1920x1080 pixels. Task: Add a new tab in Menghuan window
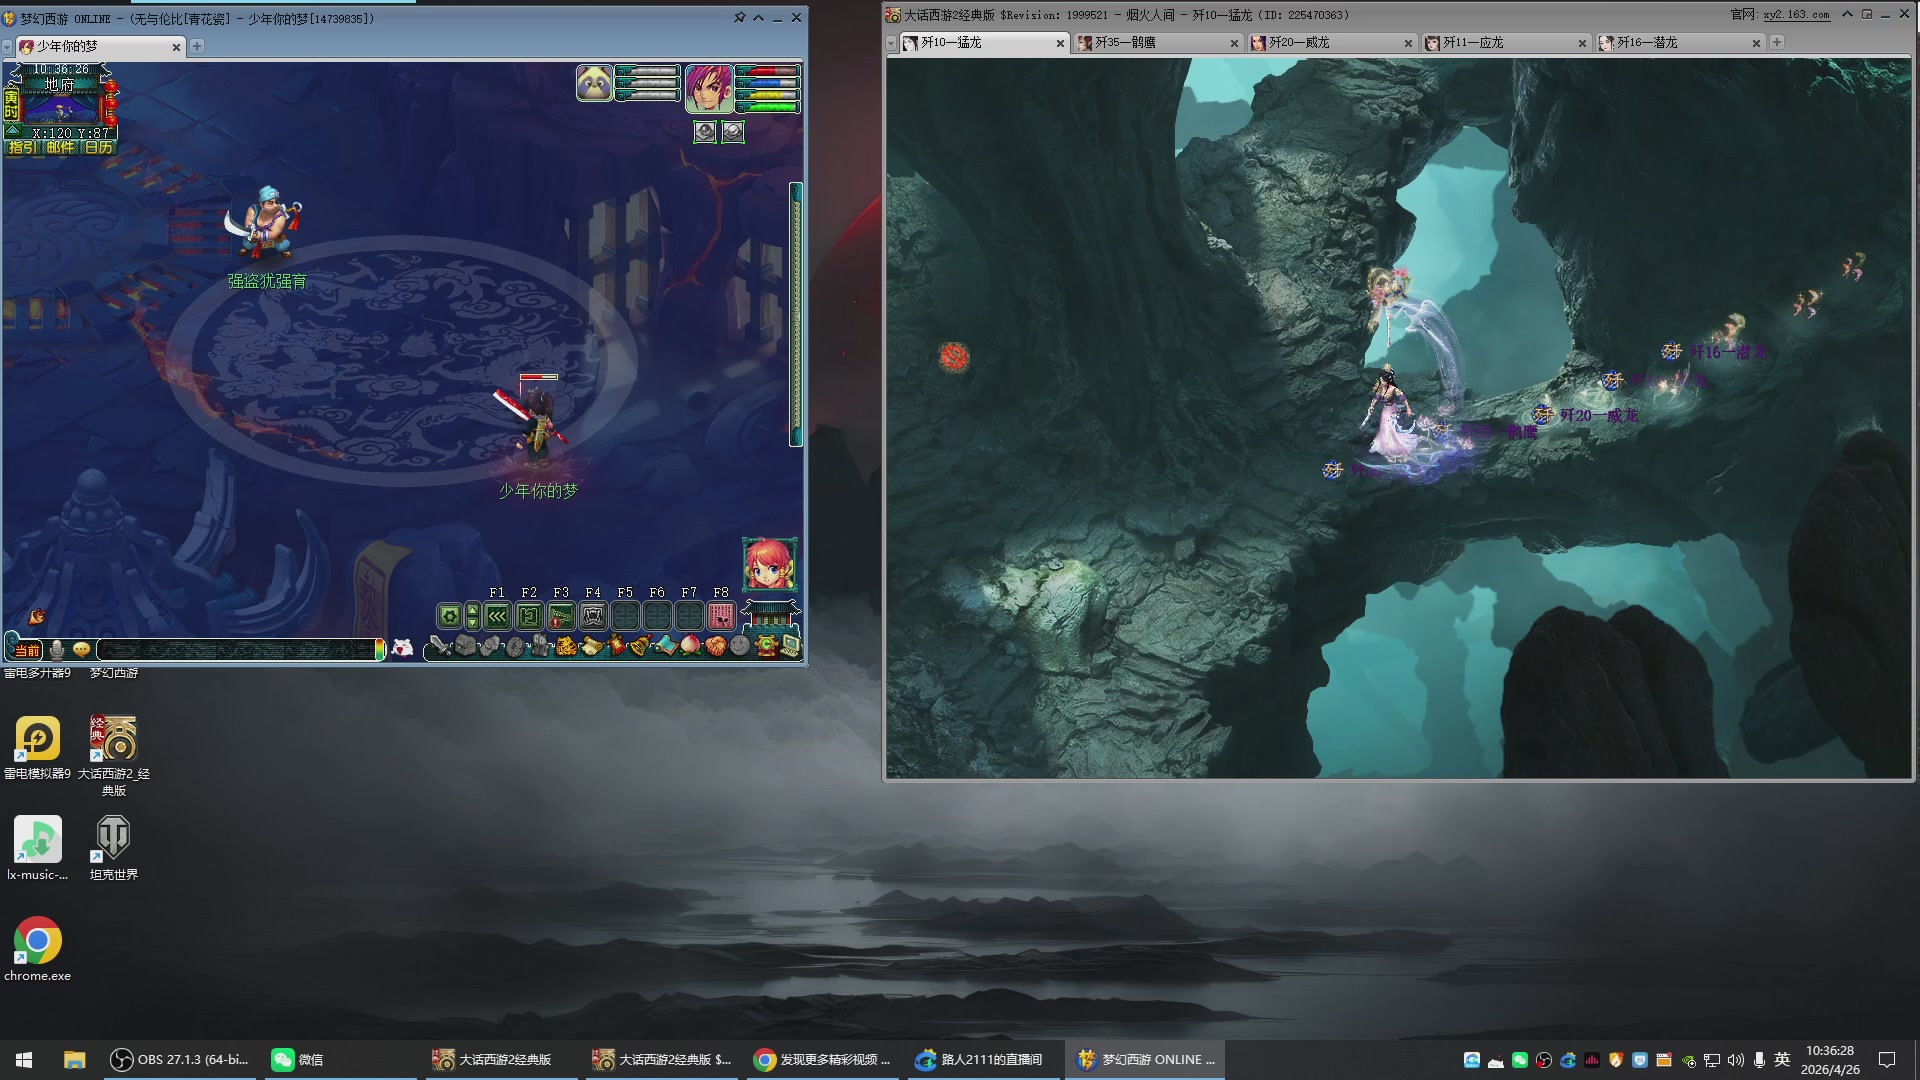pyautogui.click(x=197, y=46)
